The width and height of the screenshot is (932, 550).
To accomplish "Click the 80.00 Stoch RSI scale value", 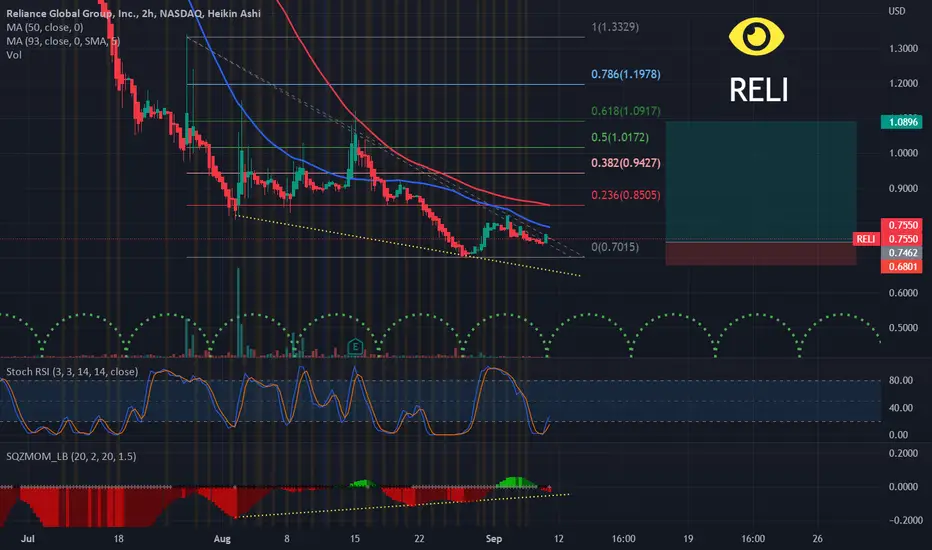I will point(900,381).
